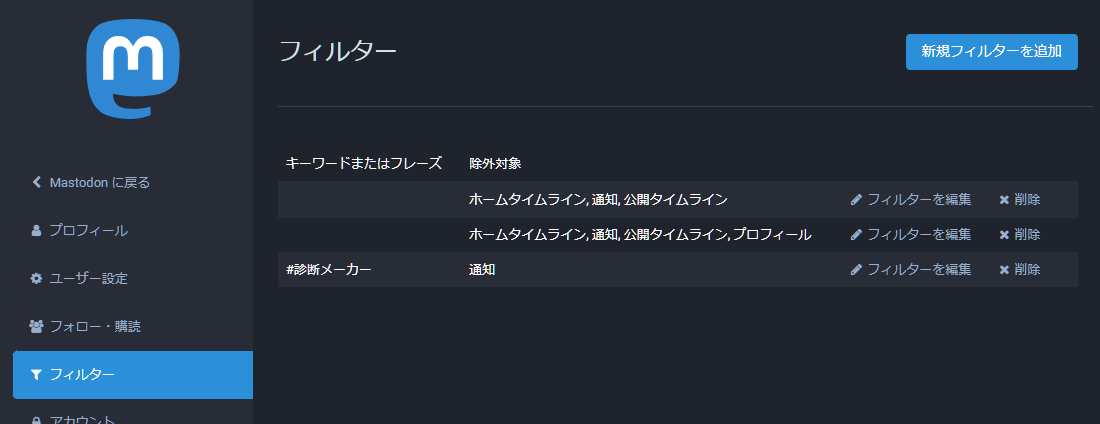Click the pencil icon in the #診断メーカー row

(x=856, y=269)
